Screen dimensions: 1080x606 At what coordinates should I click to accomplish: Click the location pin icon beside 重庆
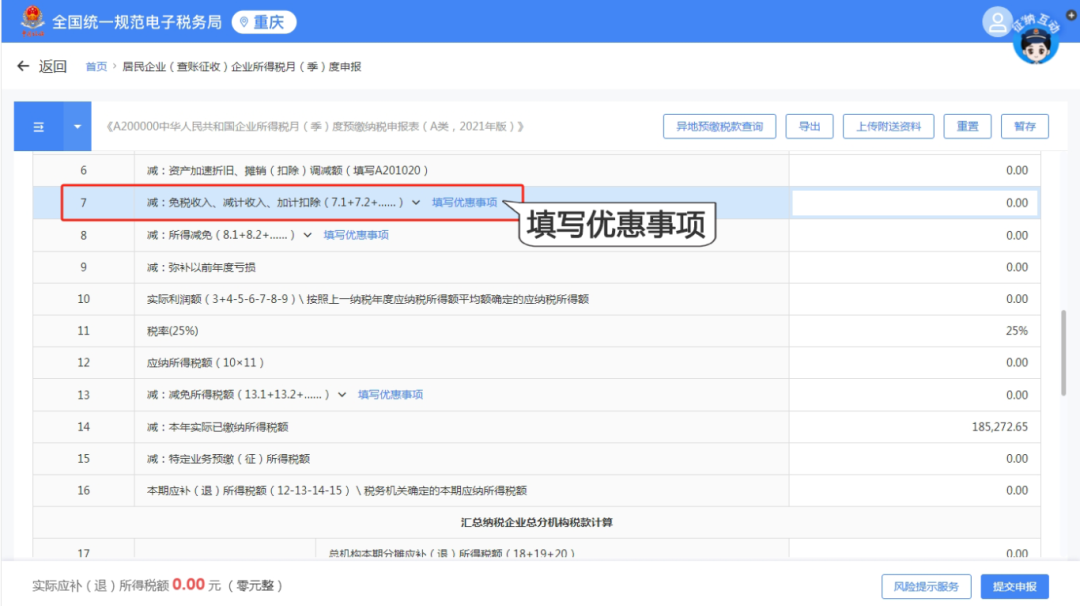(244, 22)
